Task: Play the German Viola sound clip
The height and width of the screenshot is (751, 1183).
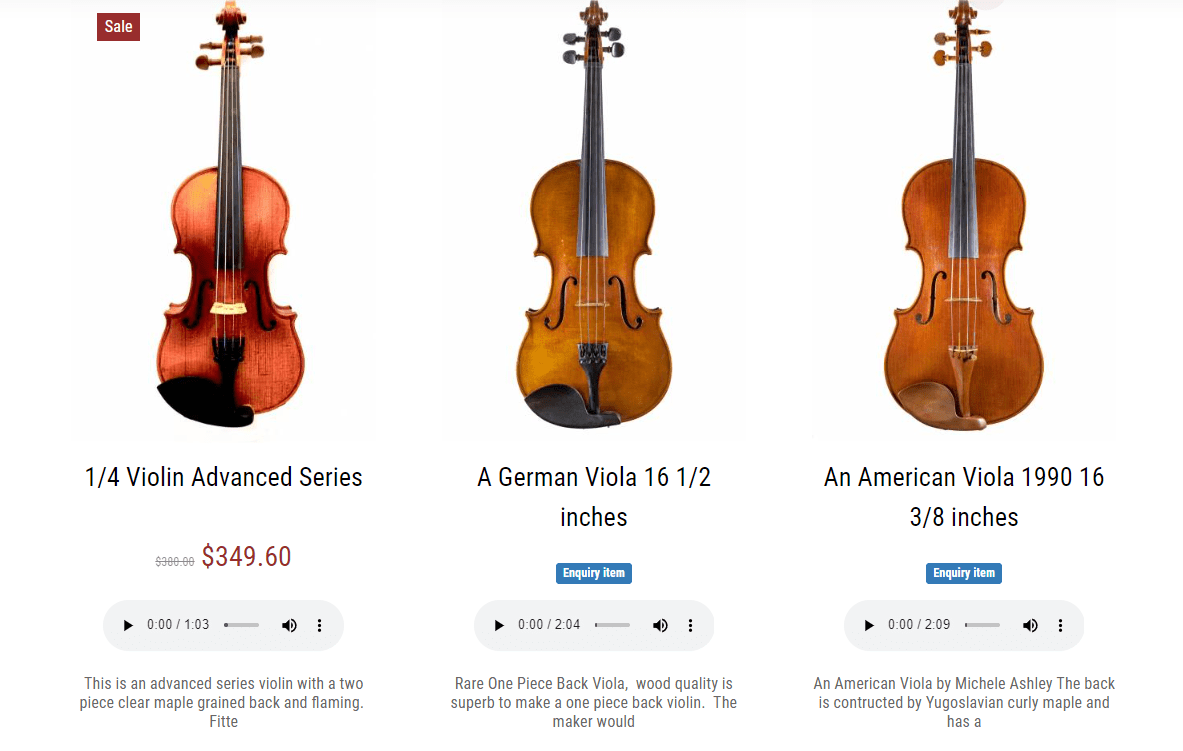Action: click(x=498, y=625)
